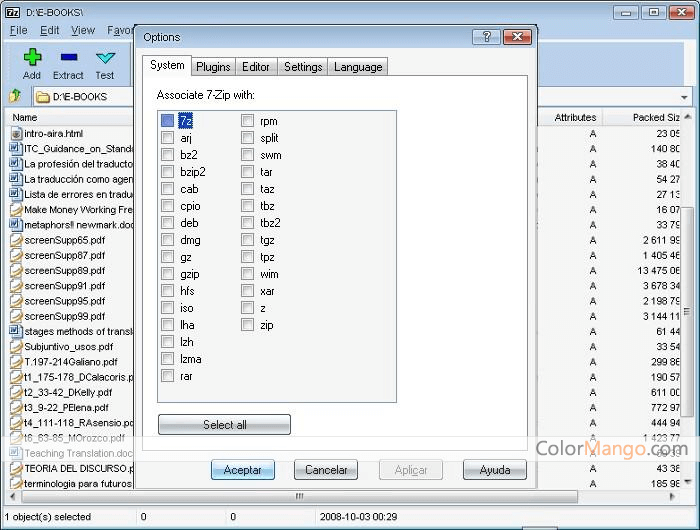Image resolution: width=700 pixels, height=530 pixels.
Task: Toggle the tar association checkbox
Action: [x=247, y=172]
